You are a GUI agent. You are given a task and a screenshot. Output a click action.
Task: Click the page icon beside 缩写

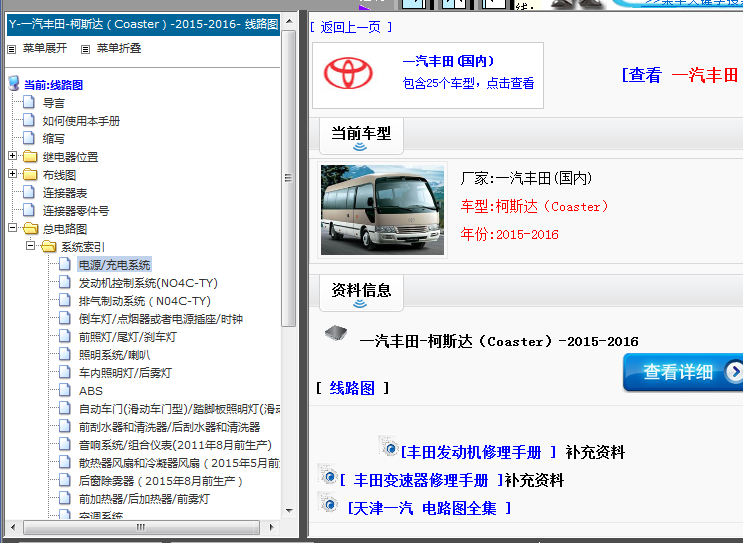29,138
